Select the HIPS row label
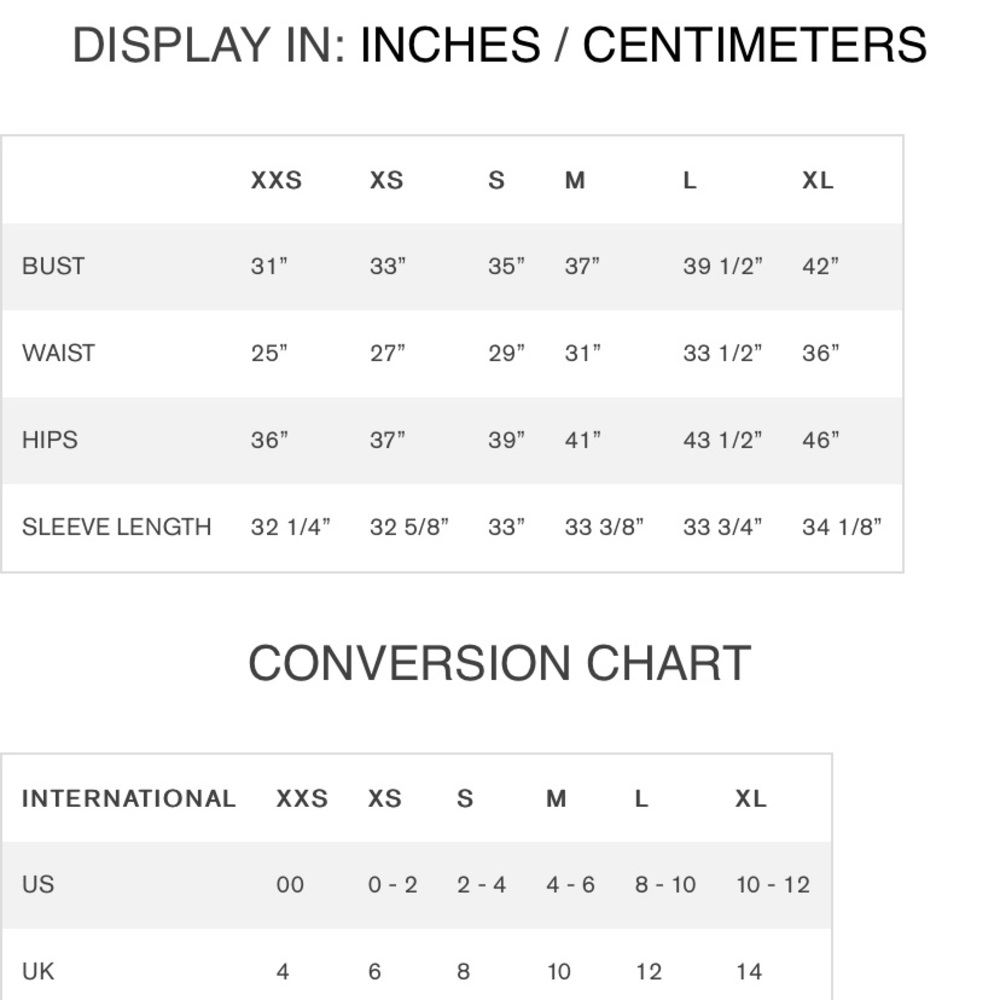This screenshot has height=1000, width=1000. click(50, 439)
